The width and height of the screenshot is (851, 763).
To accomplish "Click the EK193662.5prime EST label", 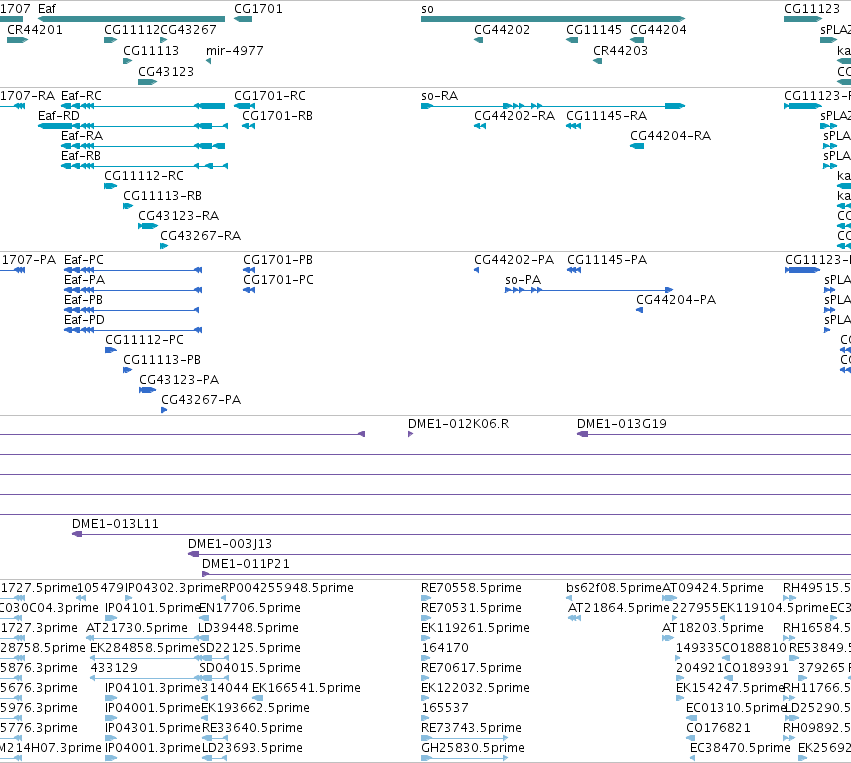I will (x=255, y=708).
